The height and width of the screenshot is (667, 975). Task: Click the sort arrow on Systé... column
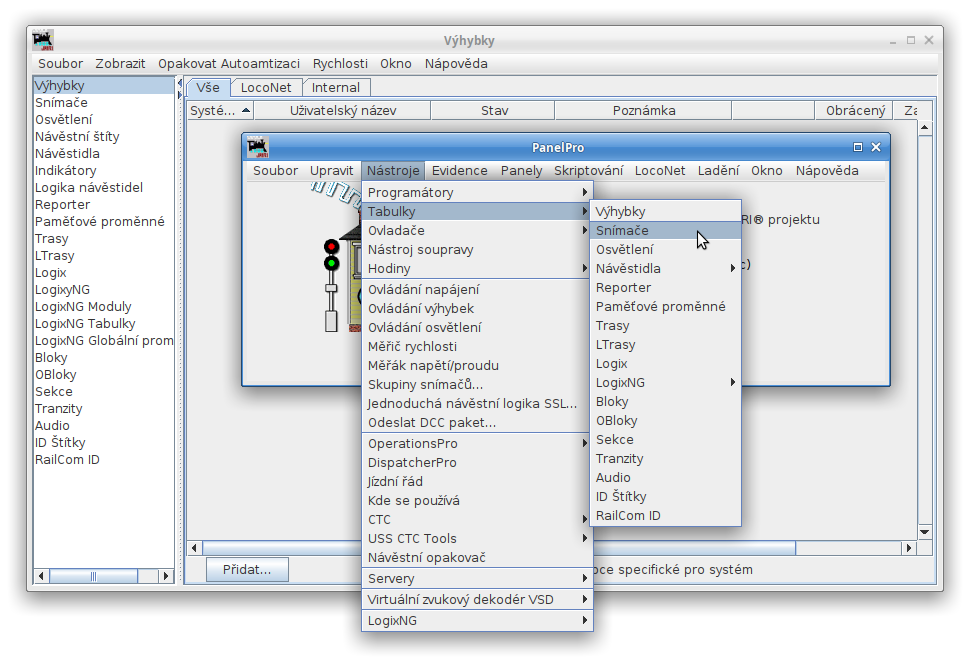pos(245,111)
